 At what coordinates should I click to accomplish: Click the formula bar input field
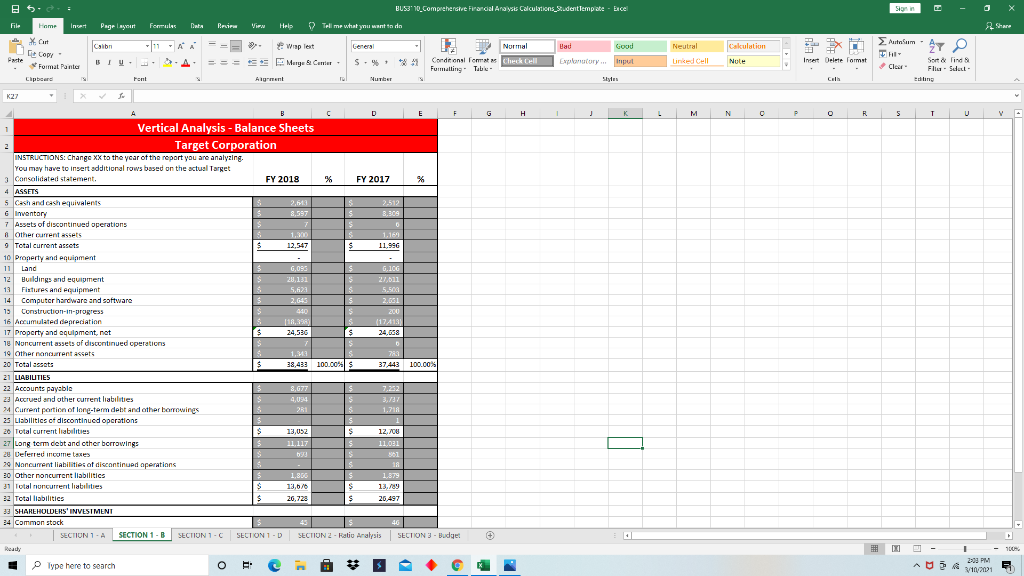pos(571,96)
